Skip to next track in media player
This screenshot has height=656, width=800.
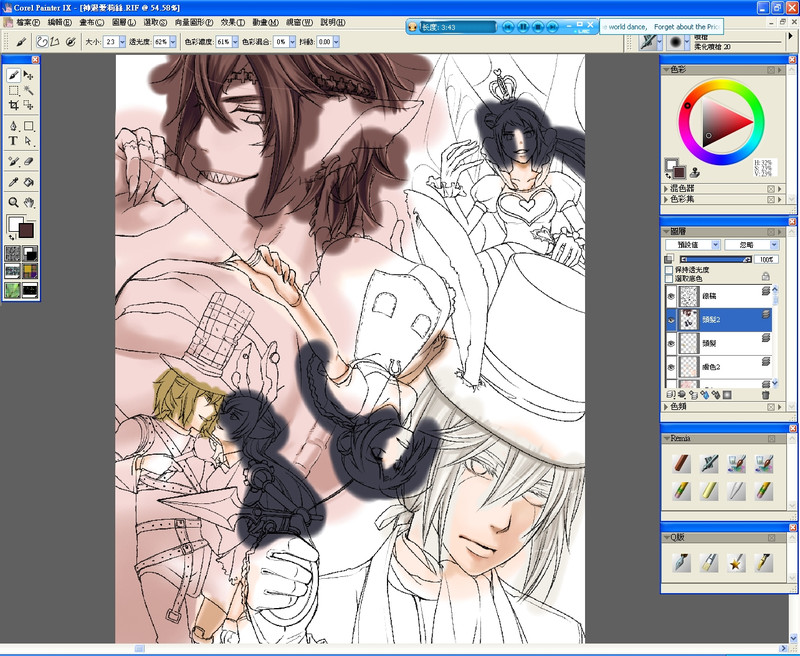553,27
